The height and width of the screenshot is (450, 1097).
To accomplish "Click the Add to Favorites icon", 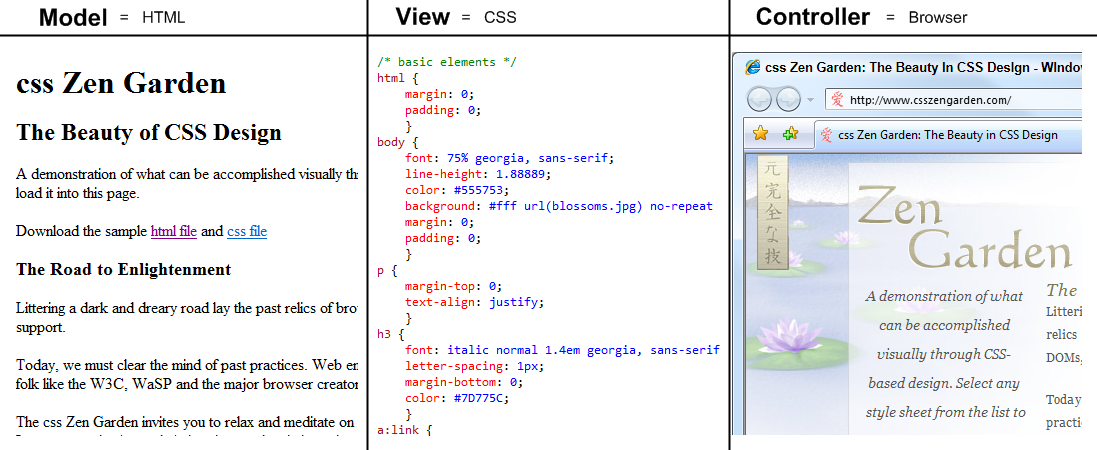I will (790, 134).
